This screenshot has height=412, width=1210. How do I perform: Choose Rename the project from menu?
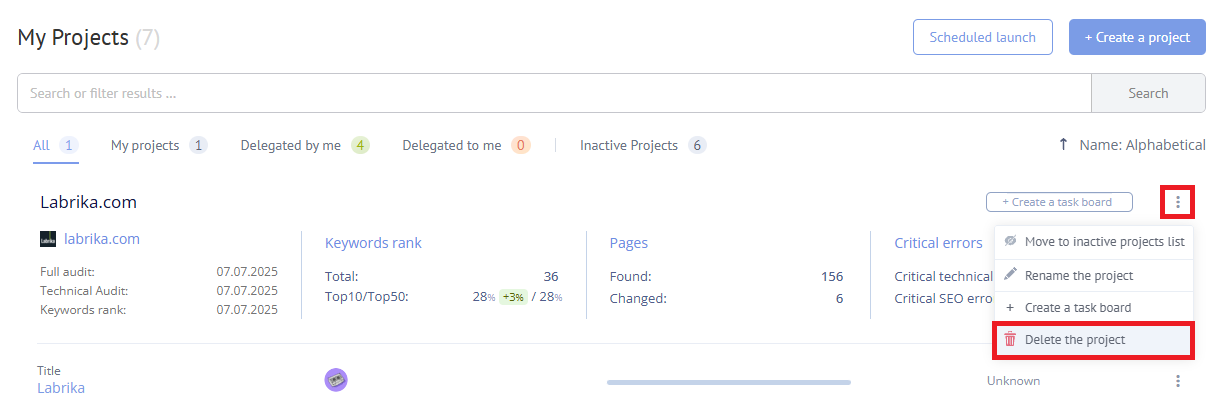coord(1079,275)
